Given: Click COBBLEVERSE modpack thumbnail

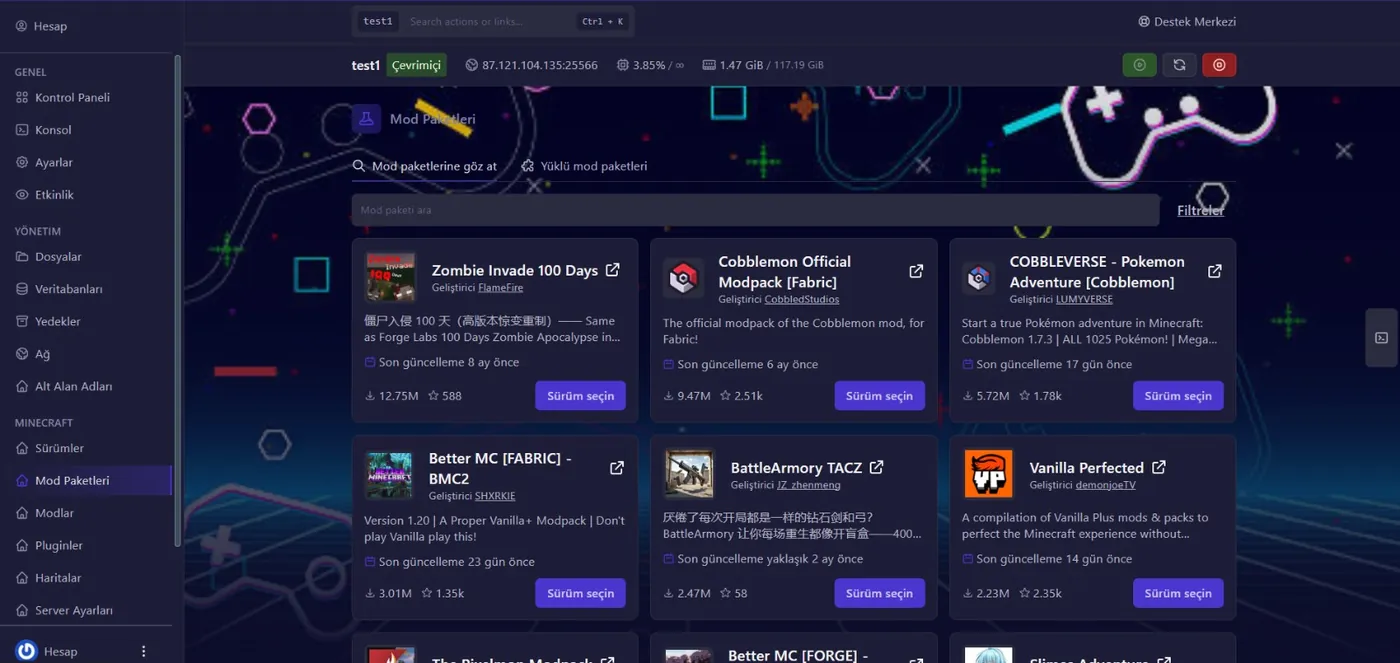Looking at the screenshot, I should 979,278.
